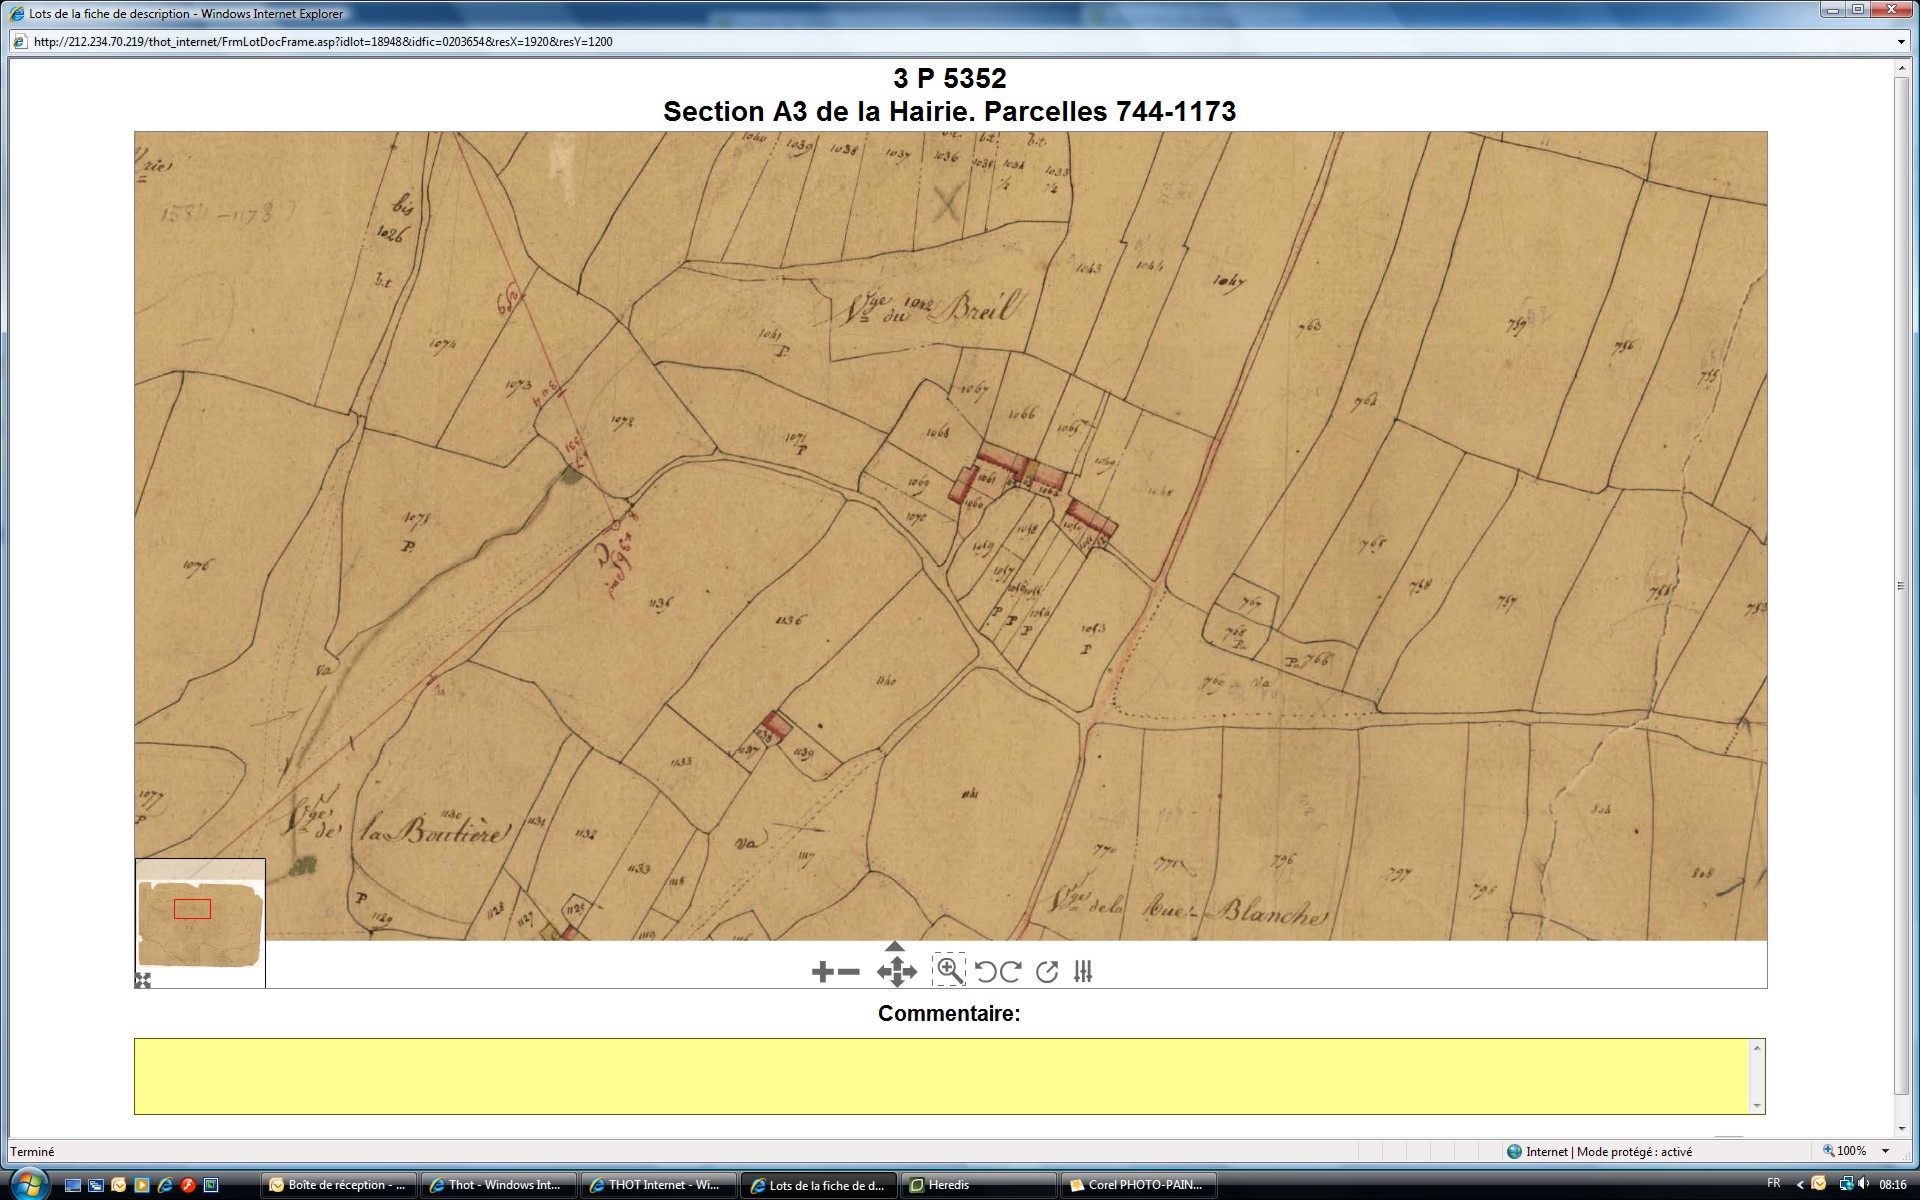1920x1200 pixels.
Task: Collapse the toolbar with up triangle
Action: (x=895, y=946)
